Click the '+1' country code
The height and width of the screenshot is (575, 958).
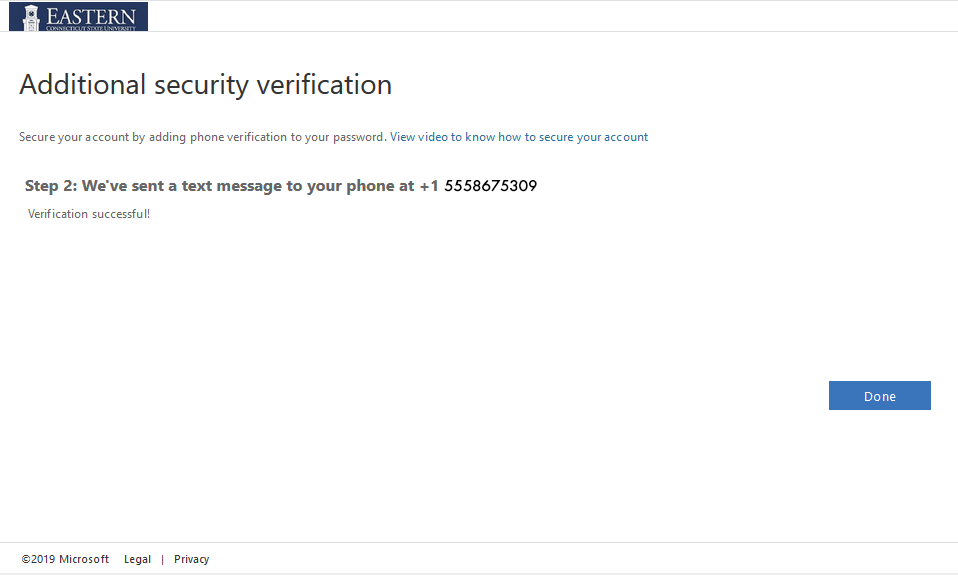(x=429, y=186)
